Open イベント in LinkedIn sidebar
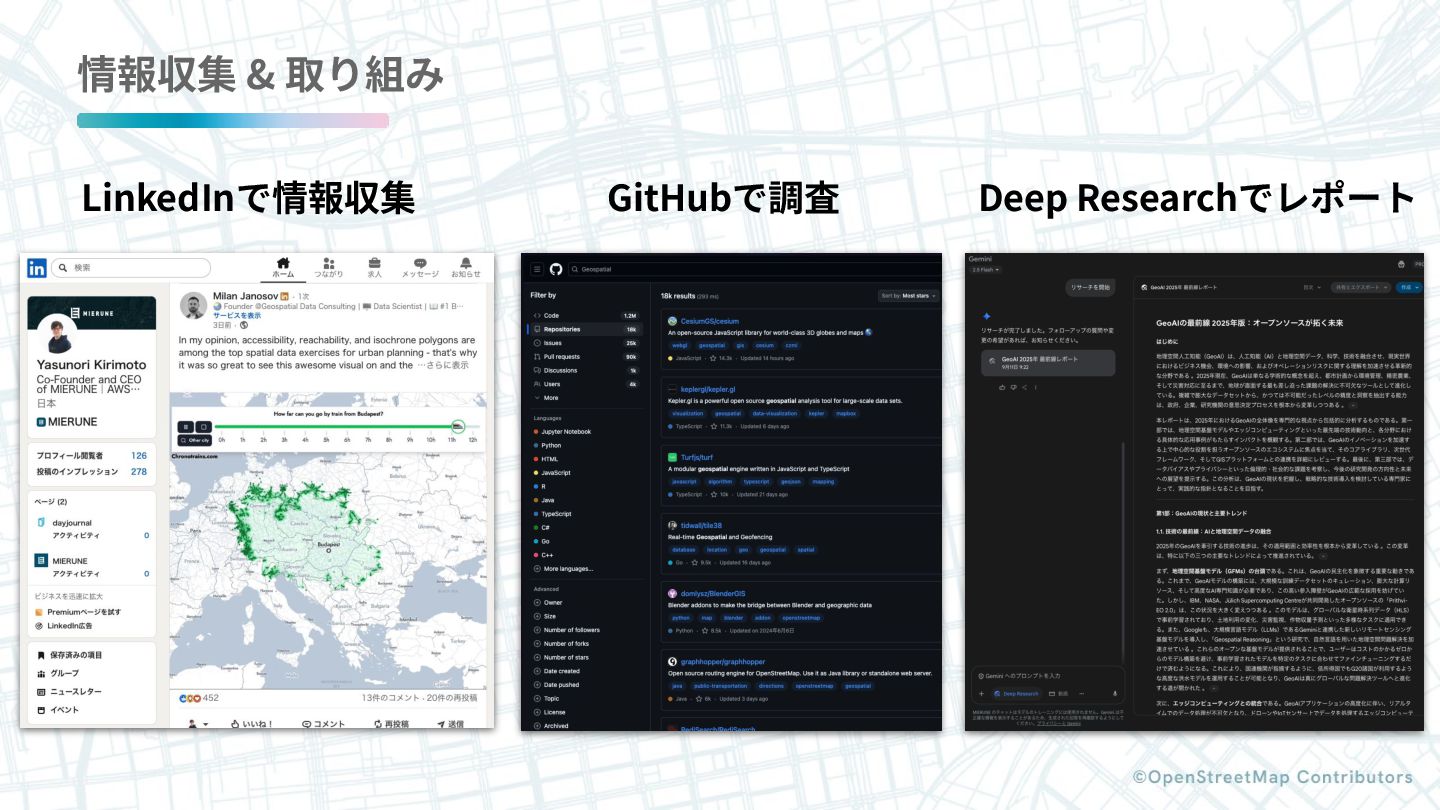 click(x=57, y=710)
